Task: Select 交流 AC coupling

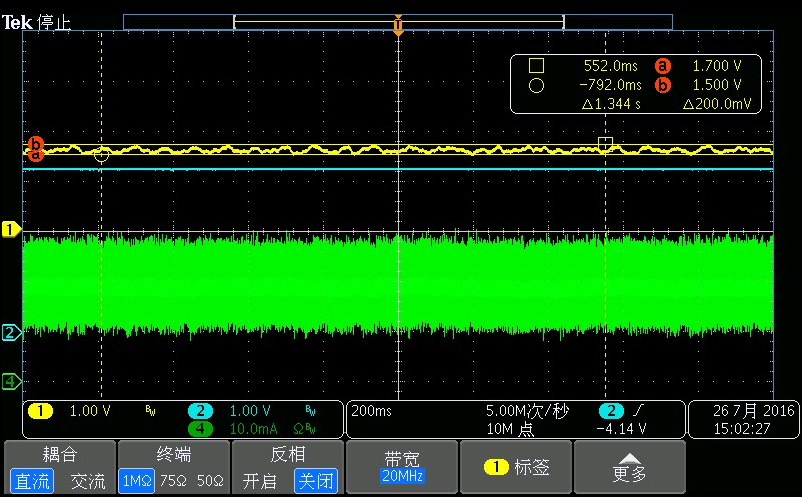Action: (x=87, y=481)
